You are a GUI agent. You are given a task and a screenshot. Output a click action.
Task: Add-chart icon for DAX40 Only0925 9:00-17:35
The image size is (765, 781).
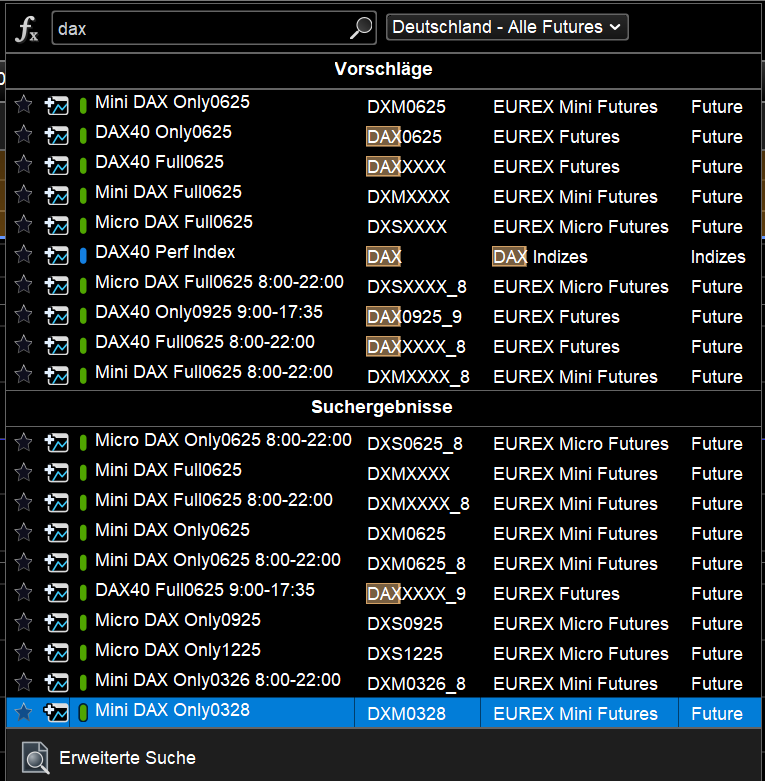[57, 315]
